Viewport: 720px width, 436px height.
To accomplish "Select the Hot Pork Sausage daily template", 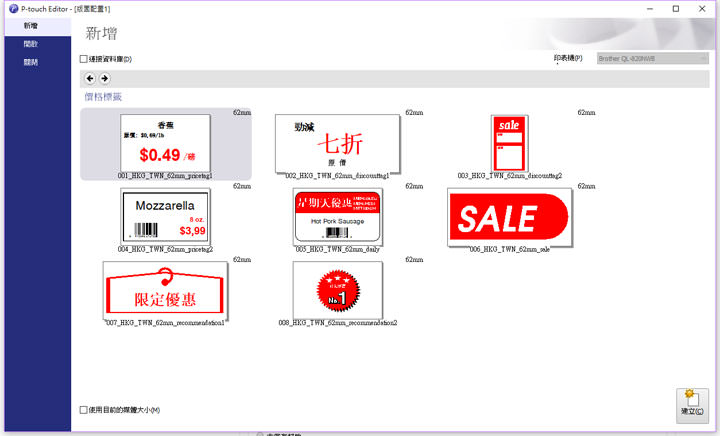I will click(x=338, y=216).
